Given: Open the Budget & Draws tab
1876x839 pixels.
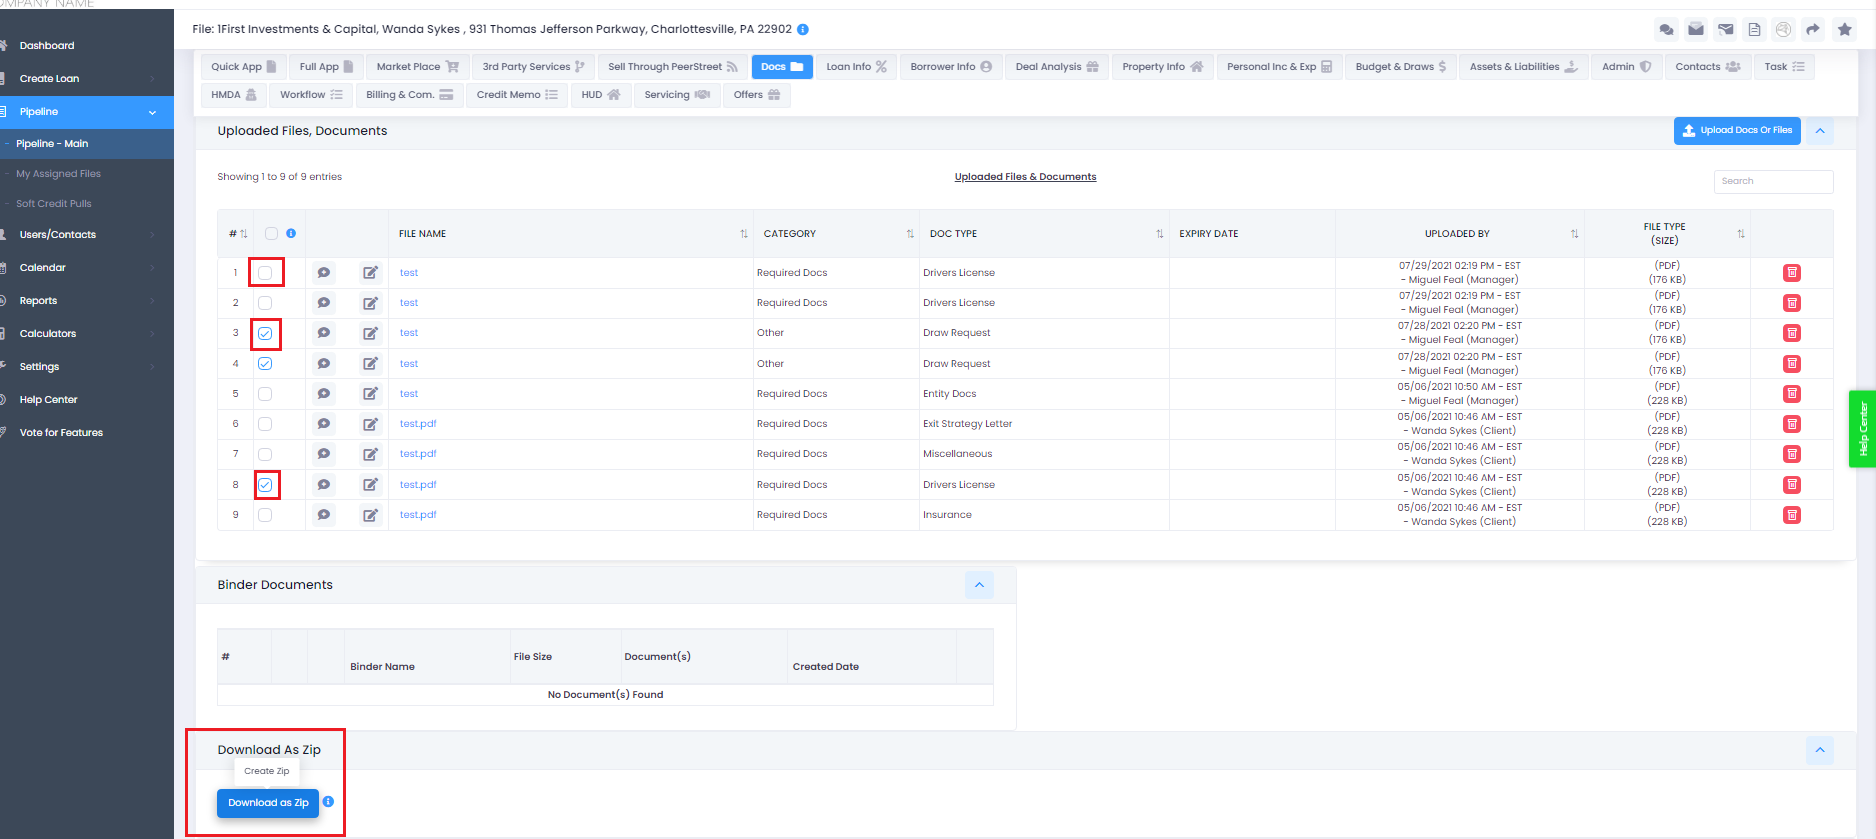Looking at the screenshot, I should [1401, 67].
